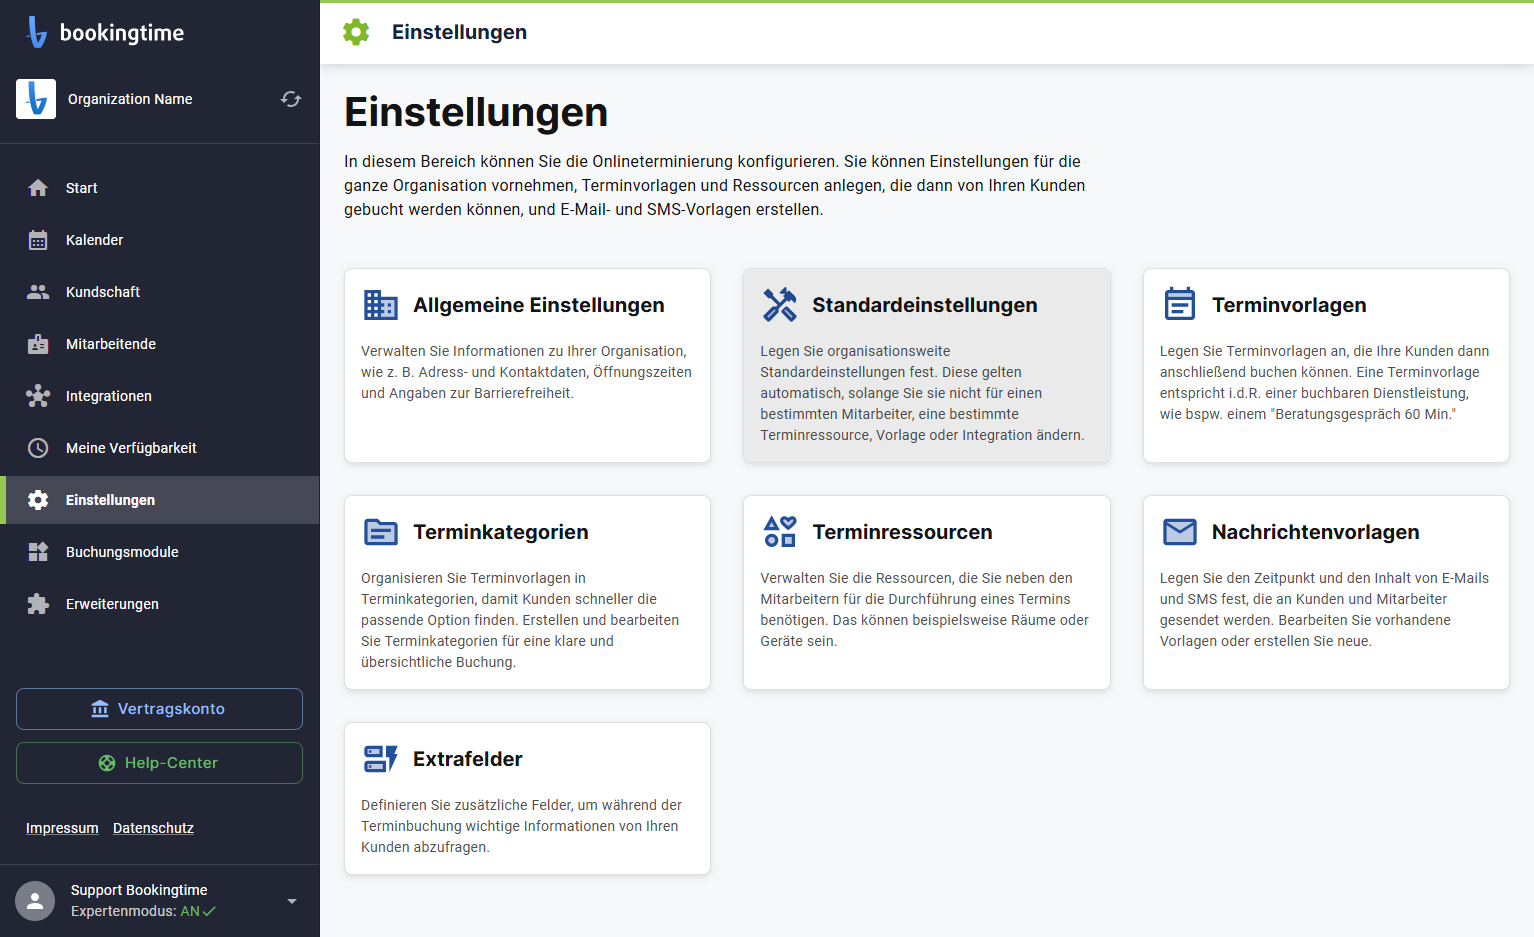
Task: Click the Expertenmodus: AN status text
Action: point(143,911)
